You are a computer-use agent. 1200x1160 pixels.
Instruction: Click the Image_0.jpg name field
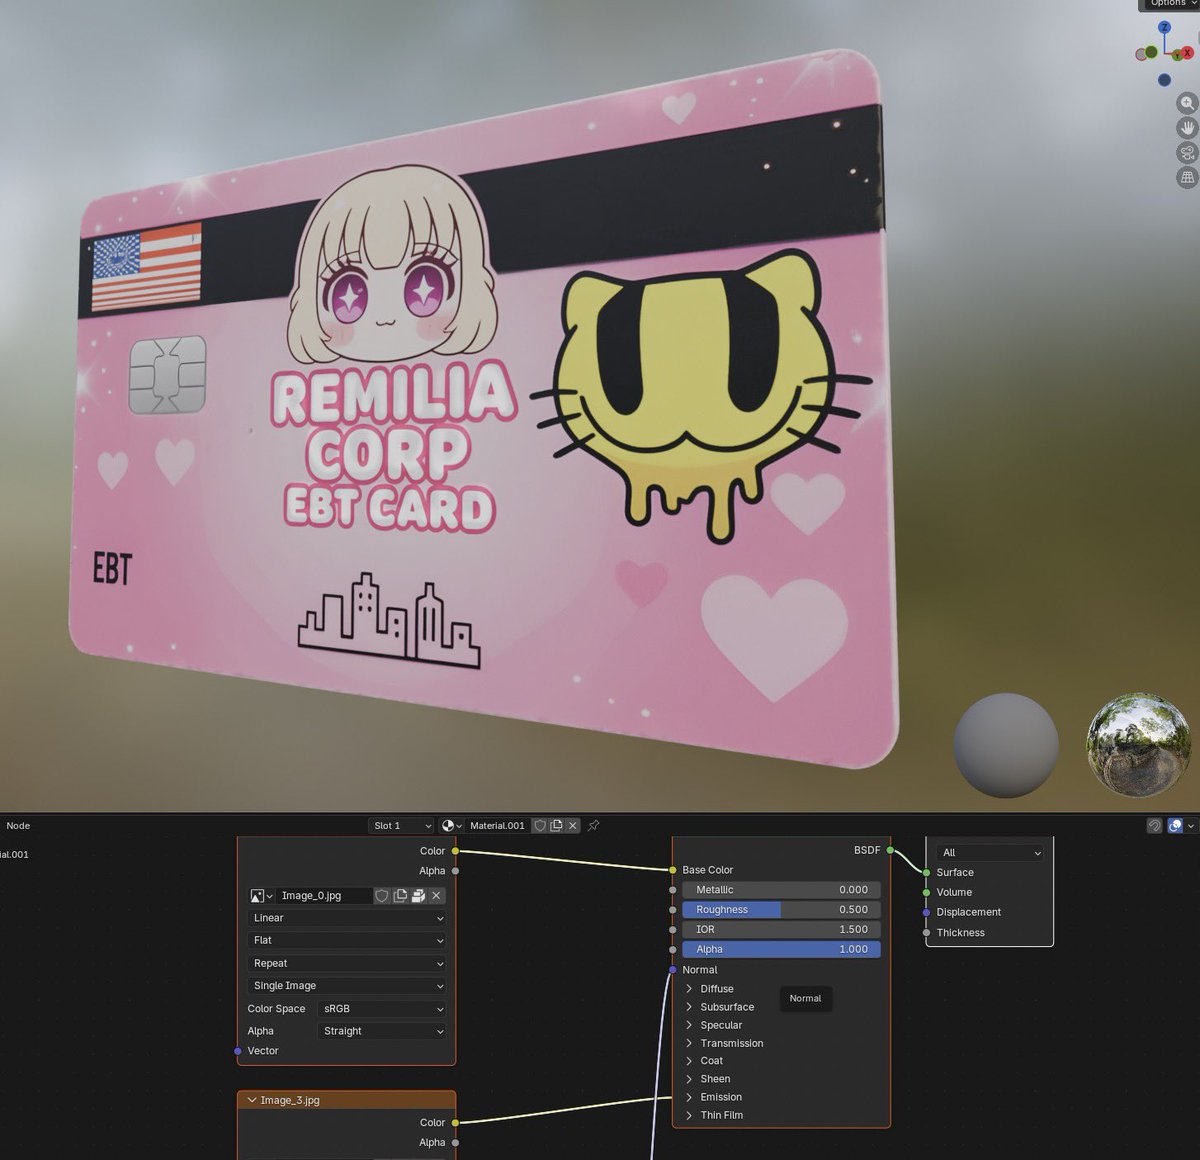(324, 896)
